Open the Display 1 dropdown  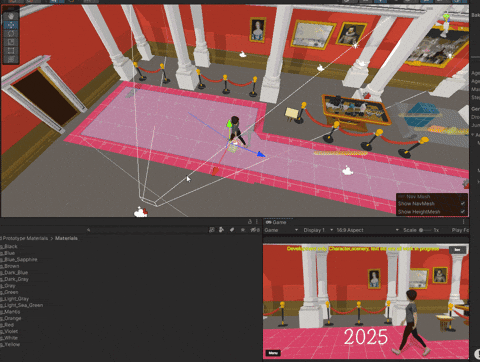coord(318,230)
